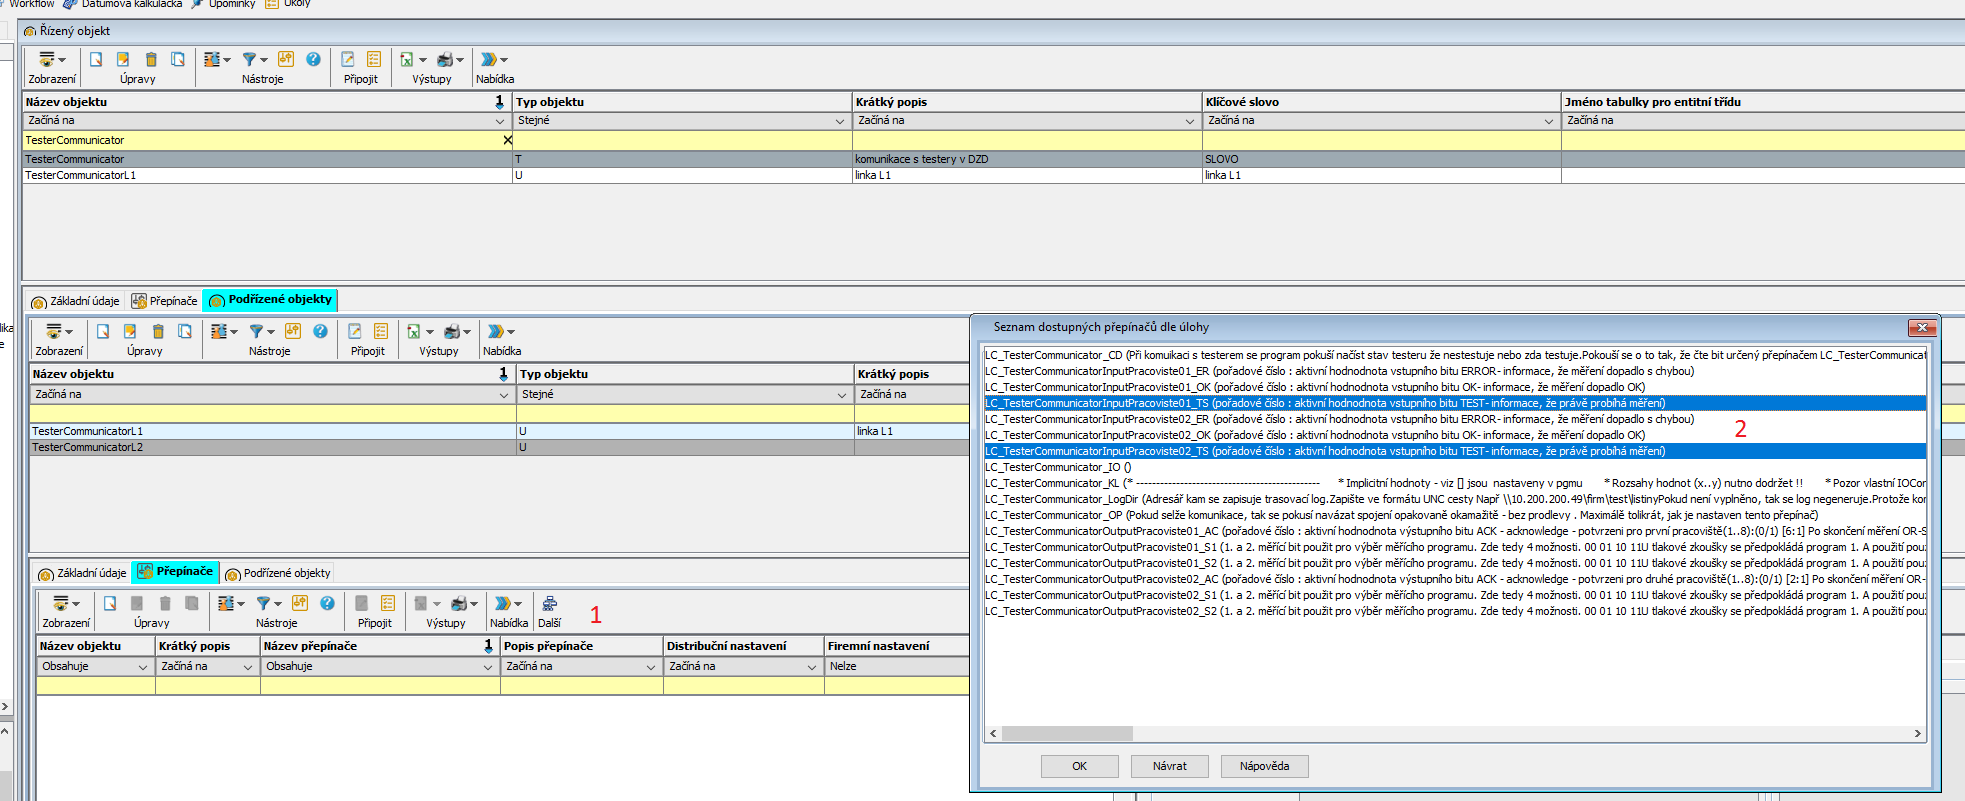Click the orange sliders settings icon in the middle toolbar
1965x801 pixels.
click(292, 332)
